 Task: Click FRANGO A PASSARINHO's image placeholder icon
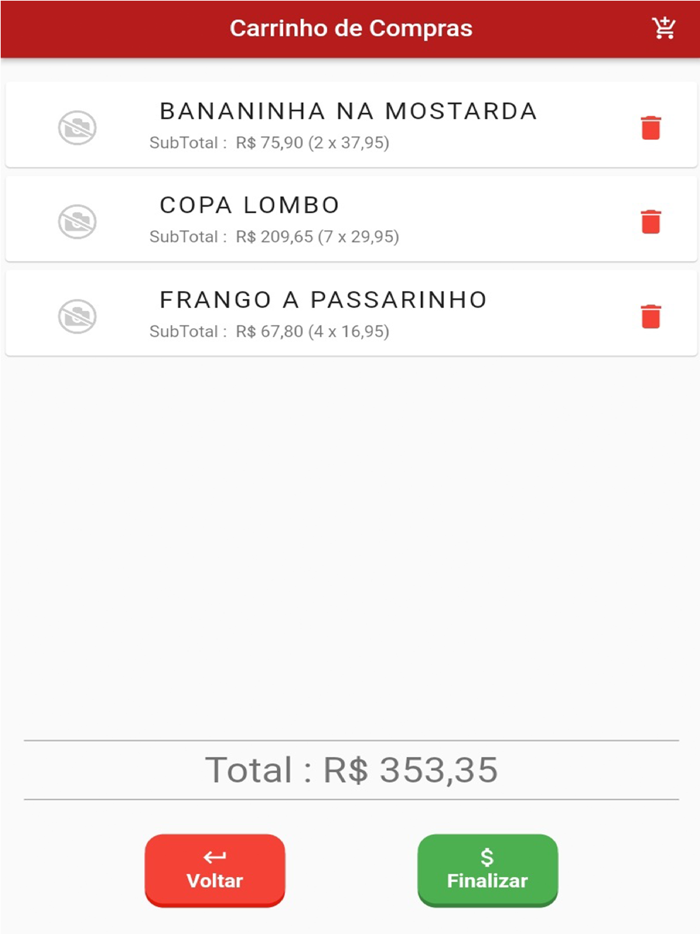75,314
